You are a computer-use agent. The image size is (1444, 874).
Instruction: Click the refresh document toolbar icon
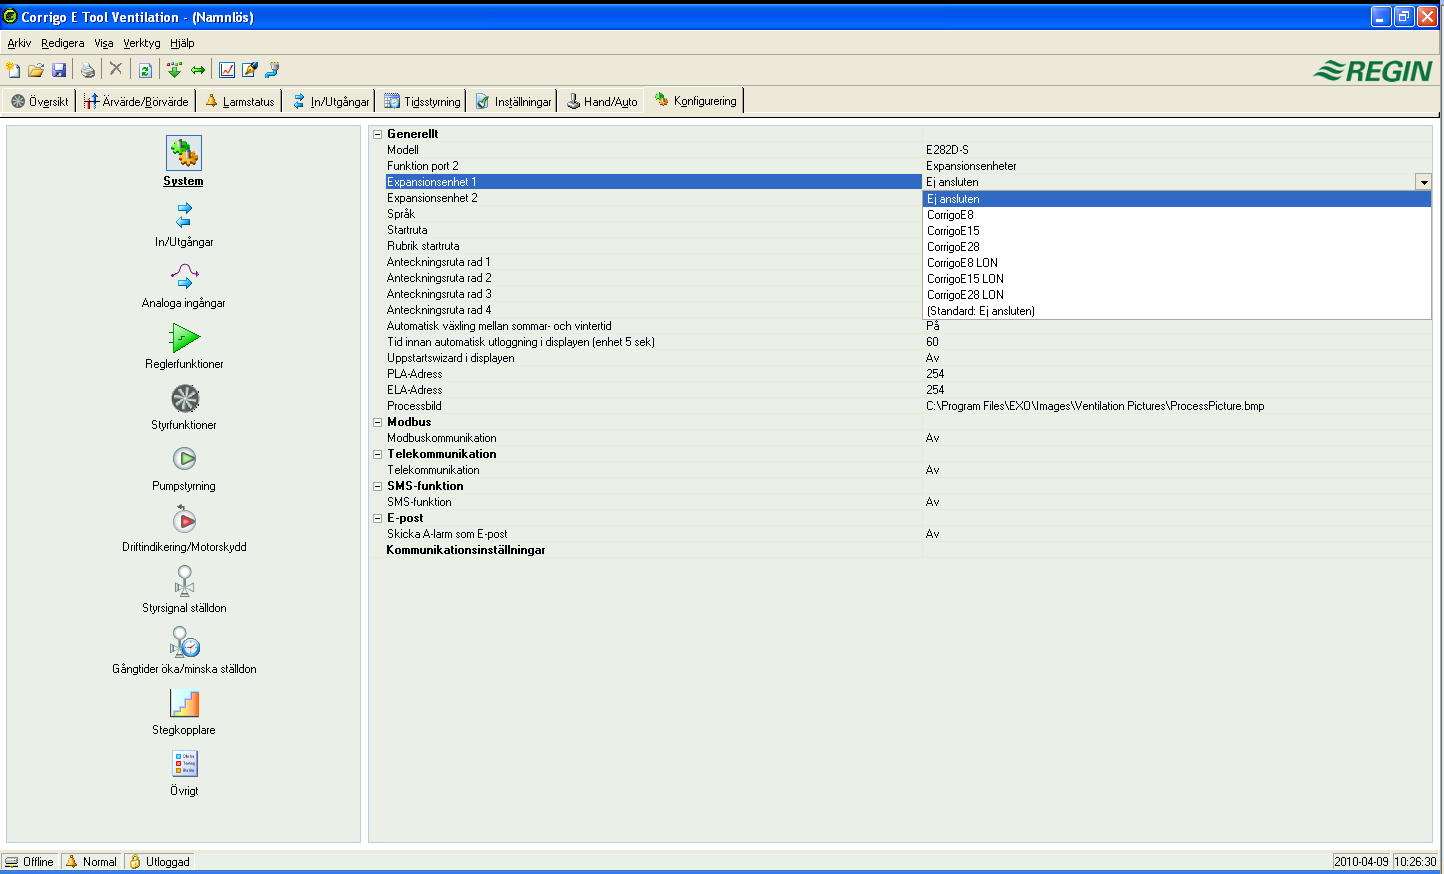(145, 70)
